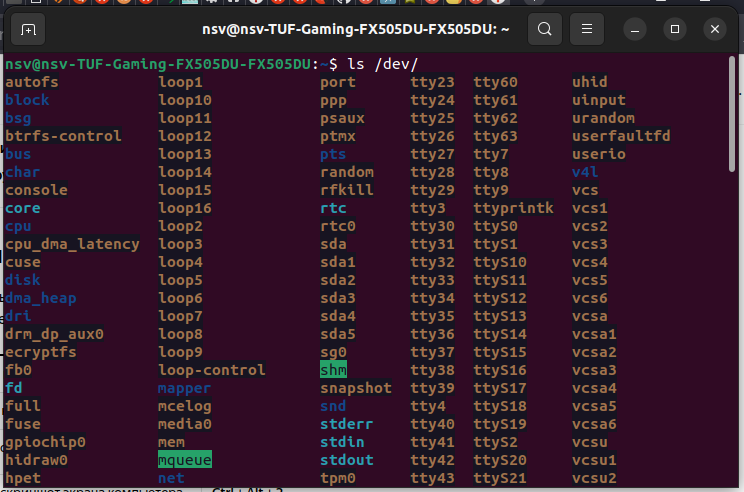Click the 'hpet' entry
744x492 pixels.
(x=22, y=478)
